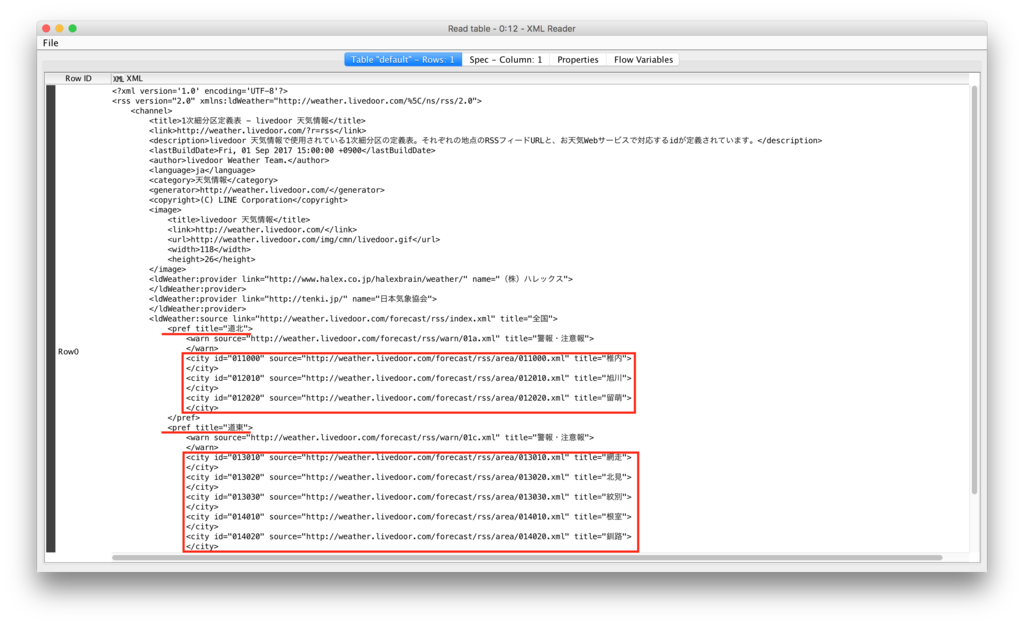Close the XML Reader window with red button
1024x625 pixels.
(x=46, y=28)
